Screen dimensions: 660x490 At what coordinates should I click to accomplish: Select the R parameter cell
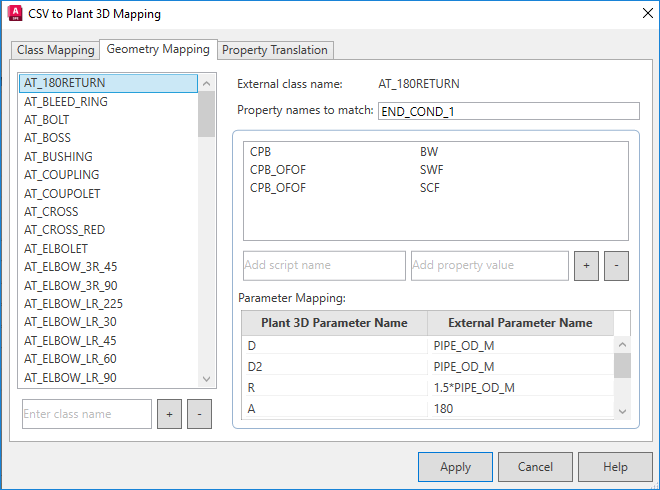tap(335, 388)
